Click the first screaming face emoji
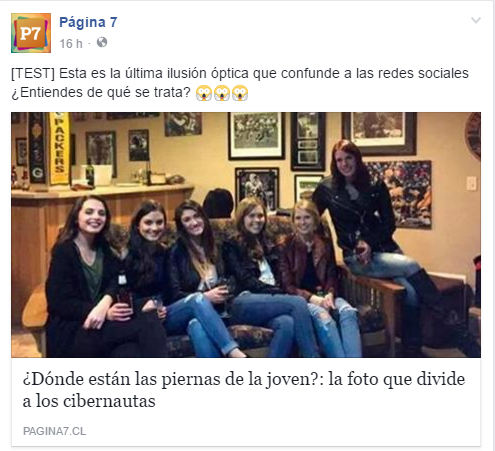 point(204,93)
